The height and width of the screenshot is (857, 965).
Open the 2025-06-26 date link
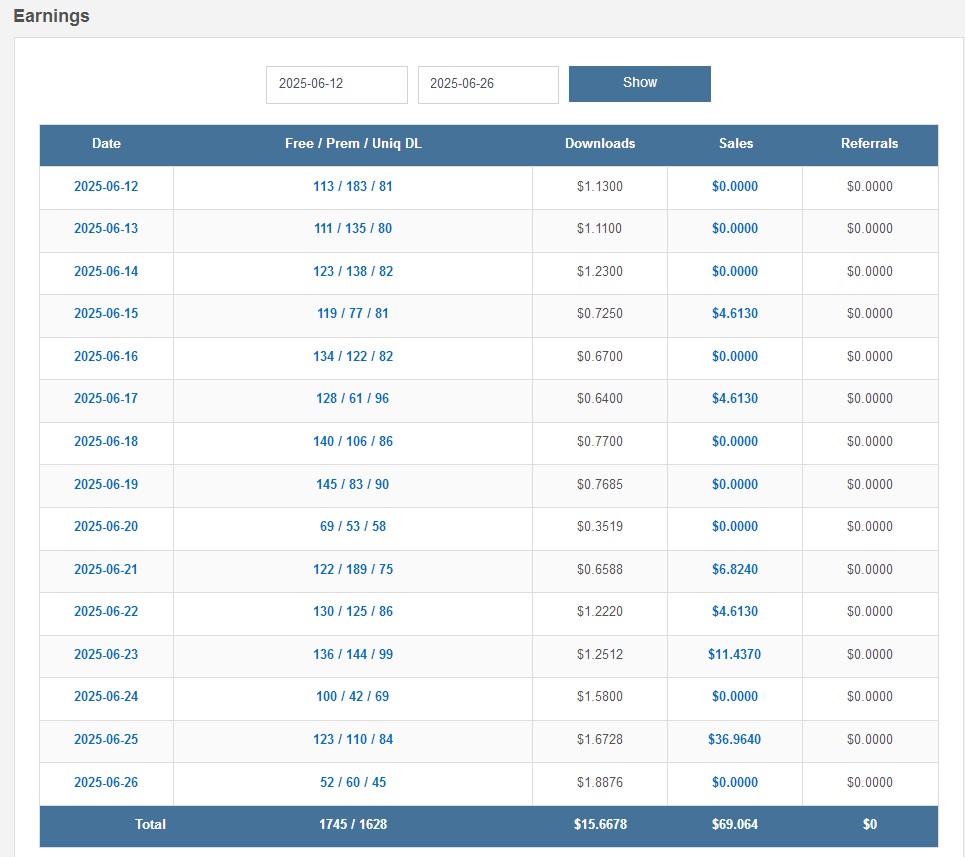pyautogui.click(x=106, y=782)
